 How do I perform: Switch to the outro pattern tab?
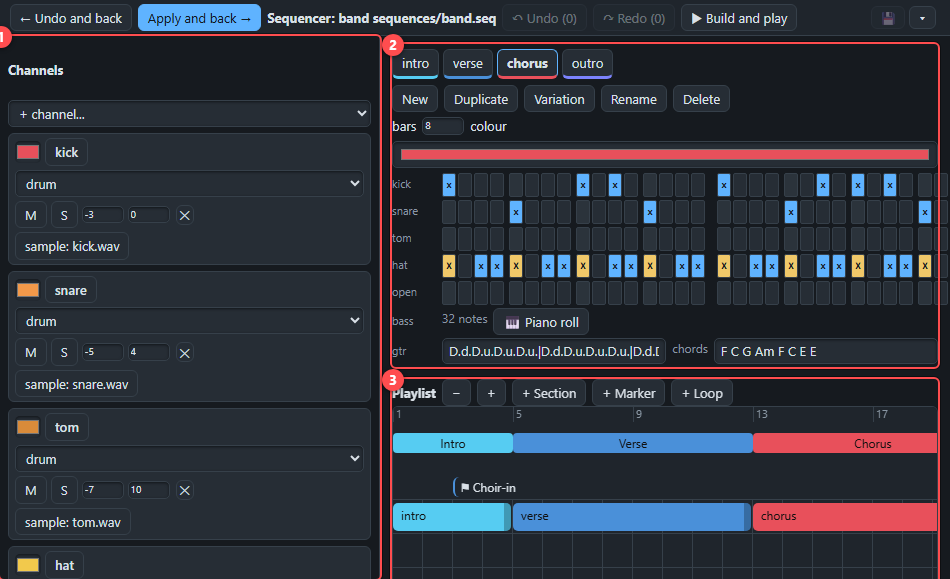tap(587, 64)
